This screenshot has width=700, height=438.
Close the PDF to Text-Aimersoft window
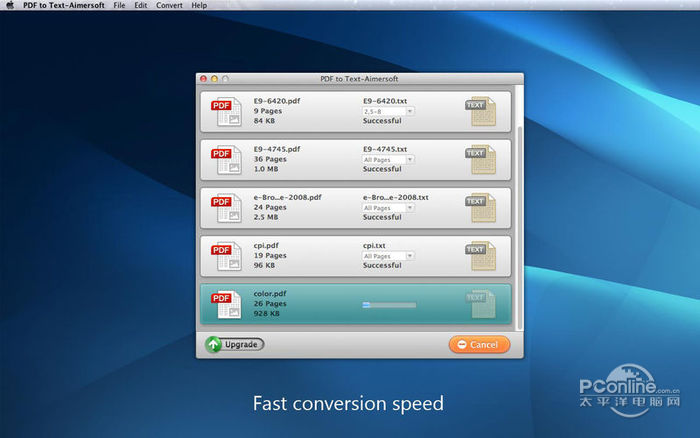click(x=204, y=79)
